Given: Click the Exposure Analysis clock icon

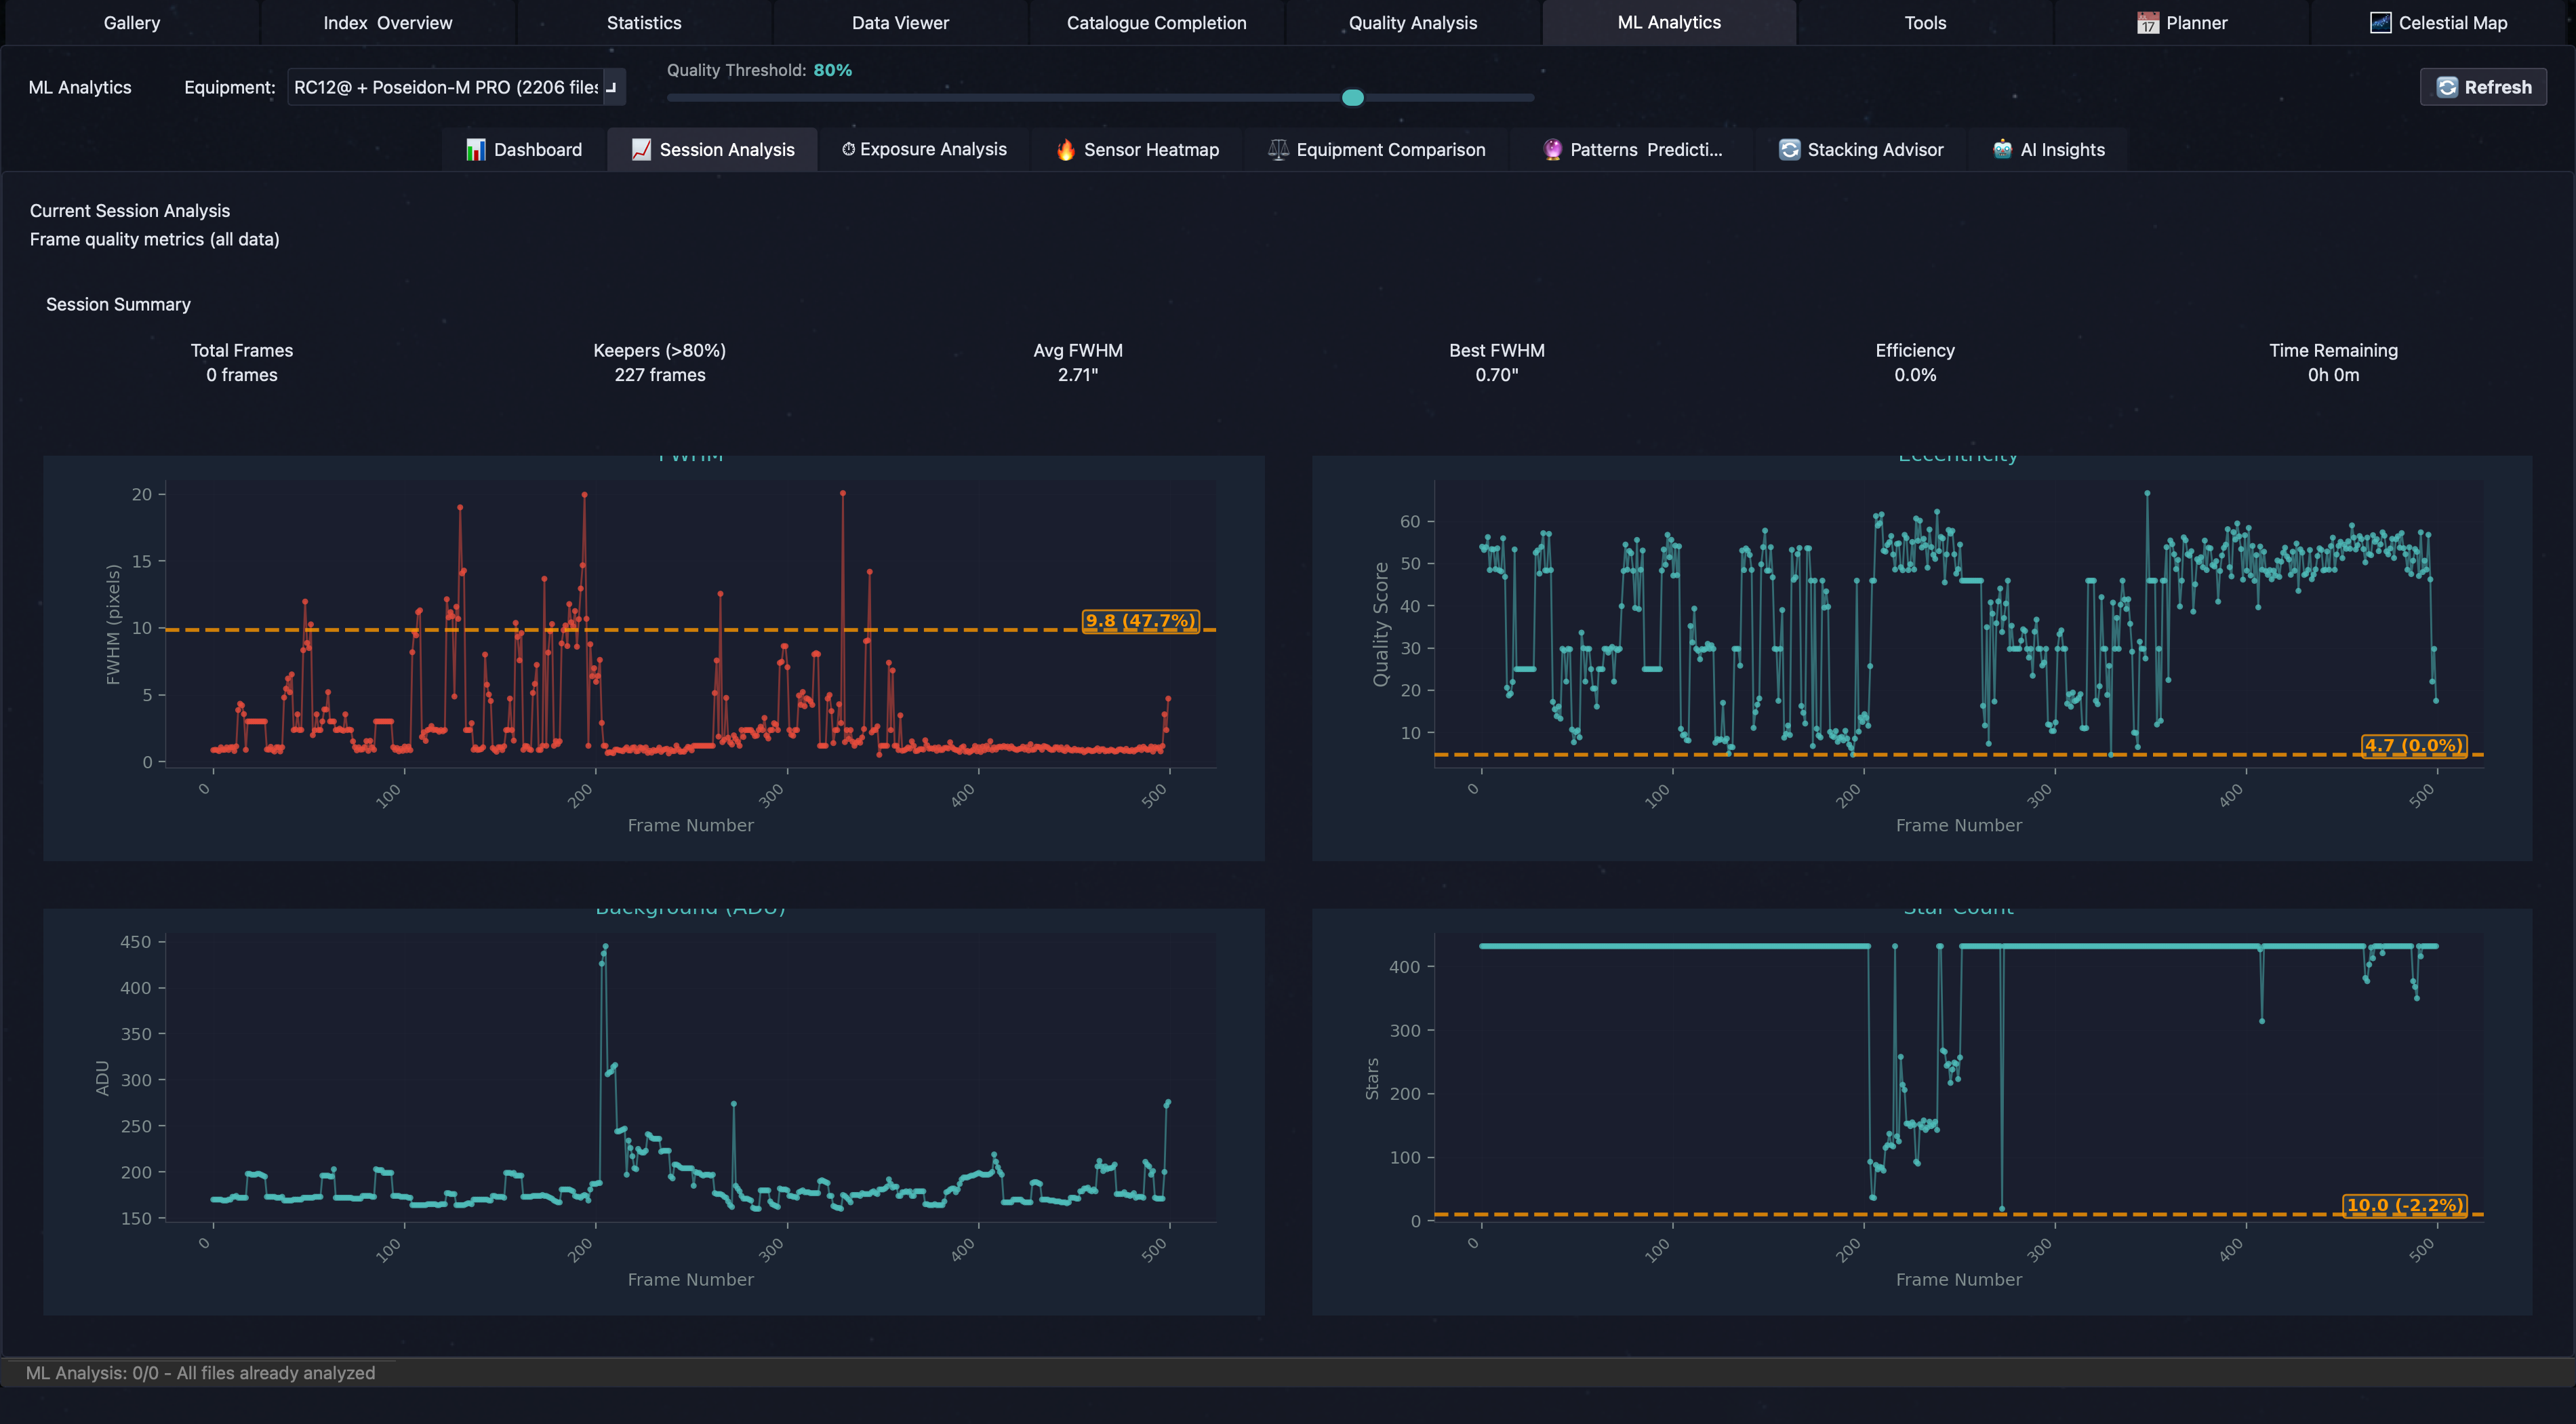Looking at the screenshot, I should pos(848,149).
